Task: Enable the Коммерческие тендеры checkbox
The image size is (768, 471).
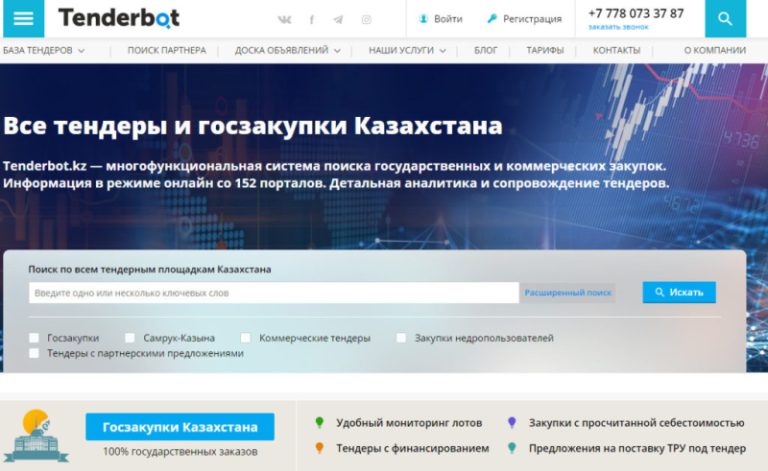Action: tap(245, 338)
